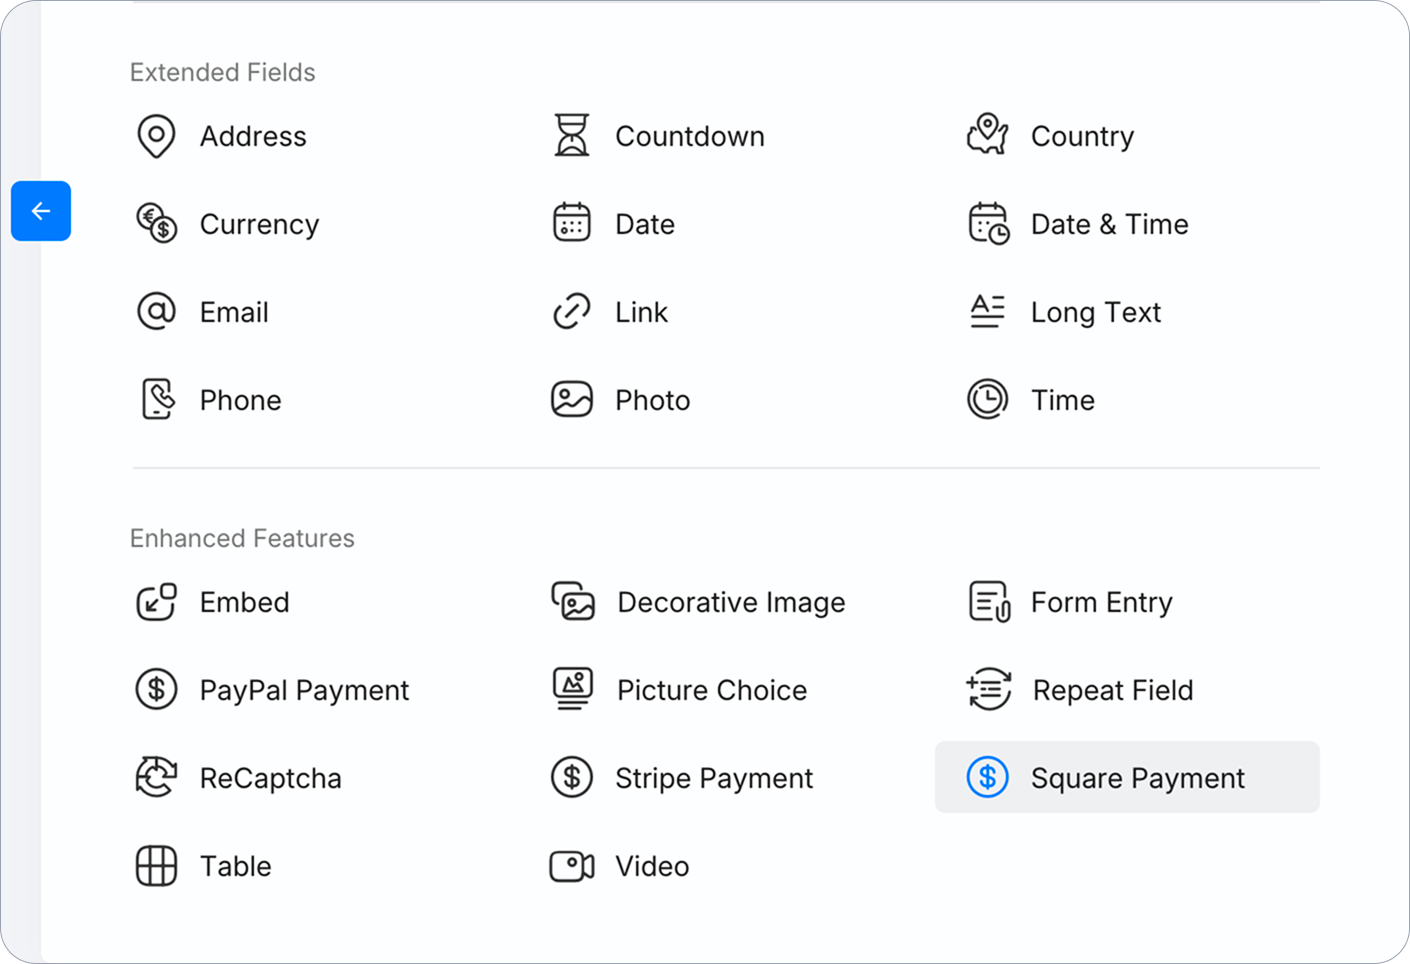
Task: Select the Table grid icon
Action: (x=156, y=865)
